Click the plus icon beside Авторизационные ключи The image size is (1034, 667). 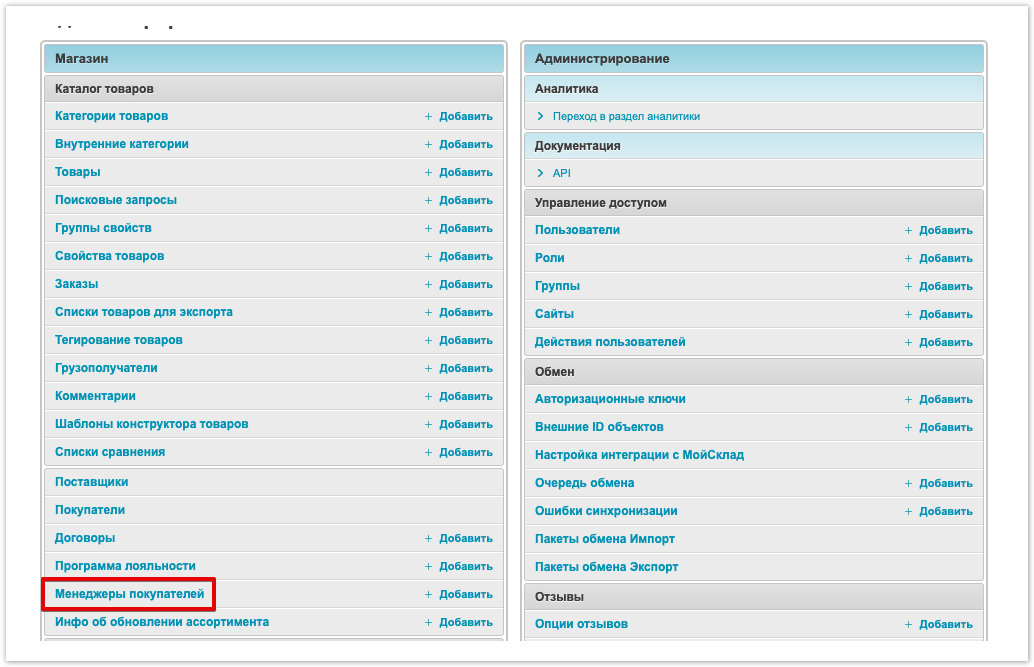click(908, 399)
